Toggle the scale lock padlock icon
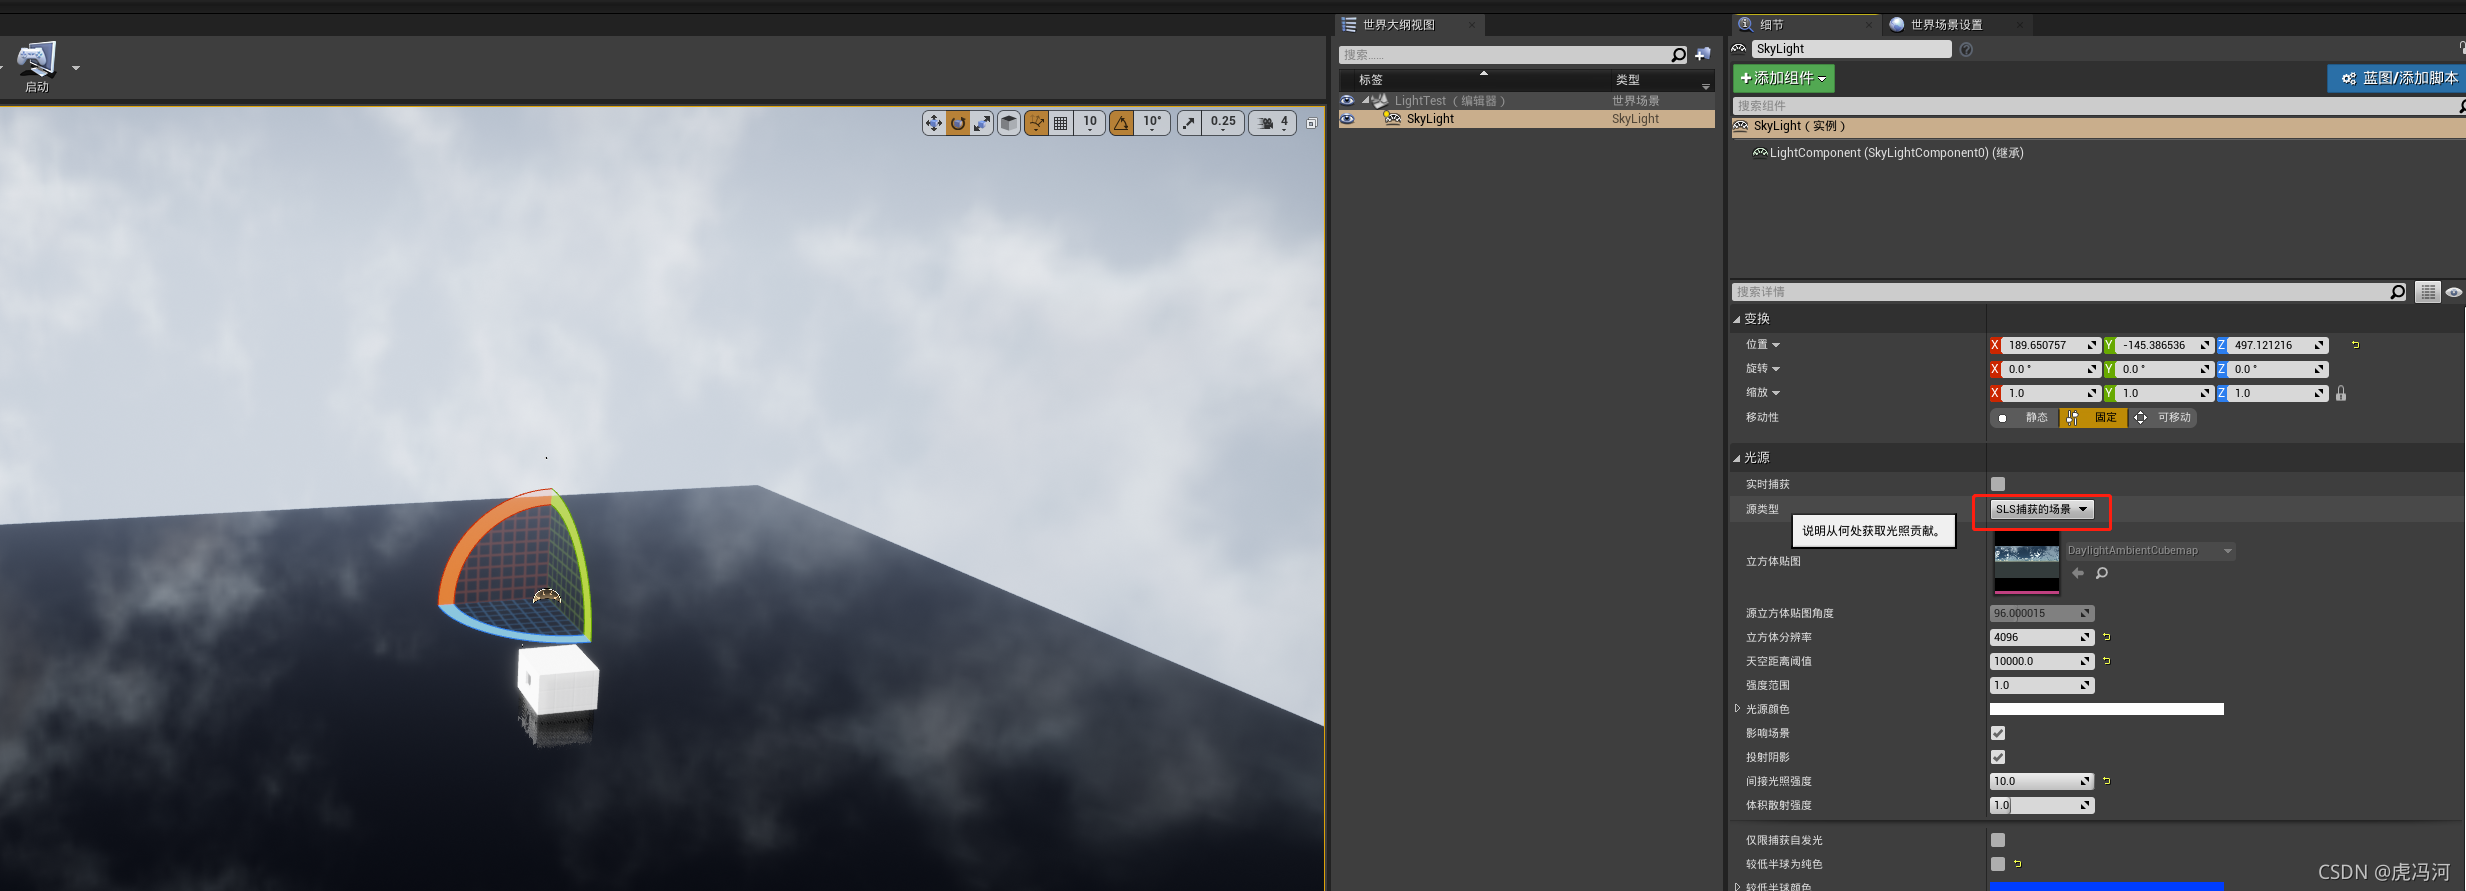The image size is (2466, 891). [2341, 394]
